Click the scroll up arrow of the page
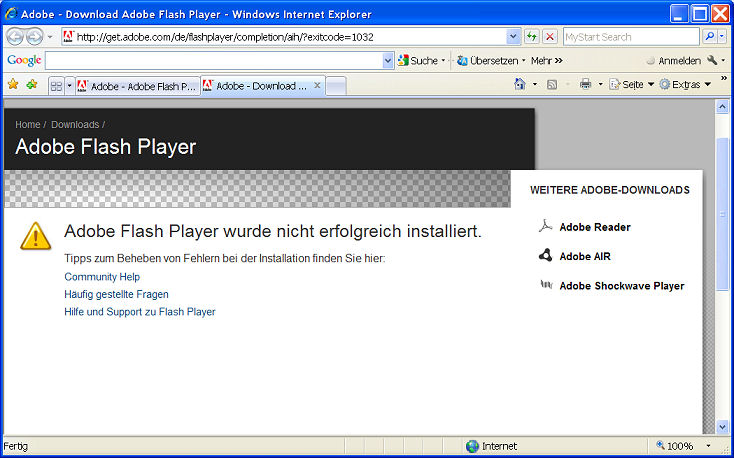Viewport: 734px width, 458px height. point(722,107)
